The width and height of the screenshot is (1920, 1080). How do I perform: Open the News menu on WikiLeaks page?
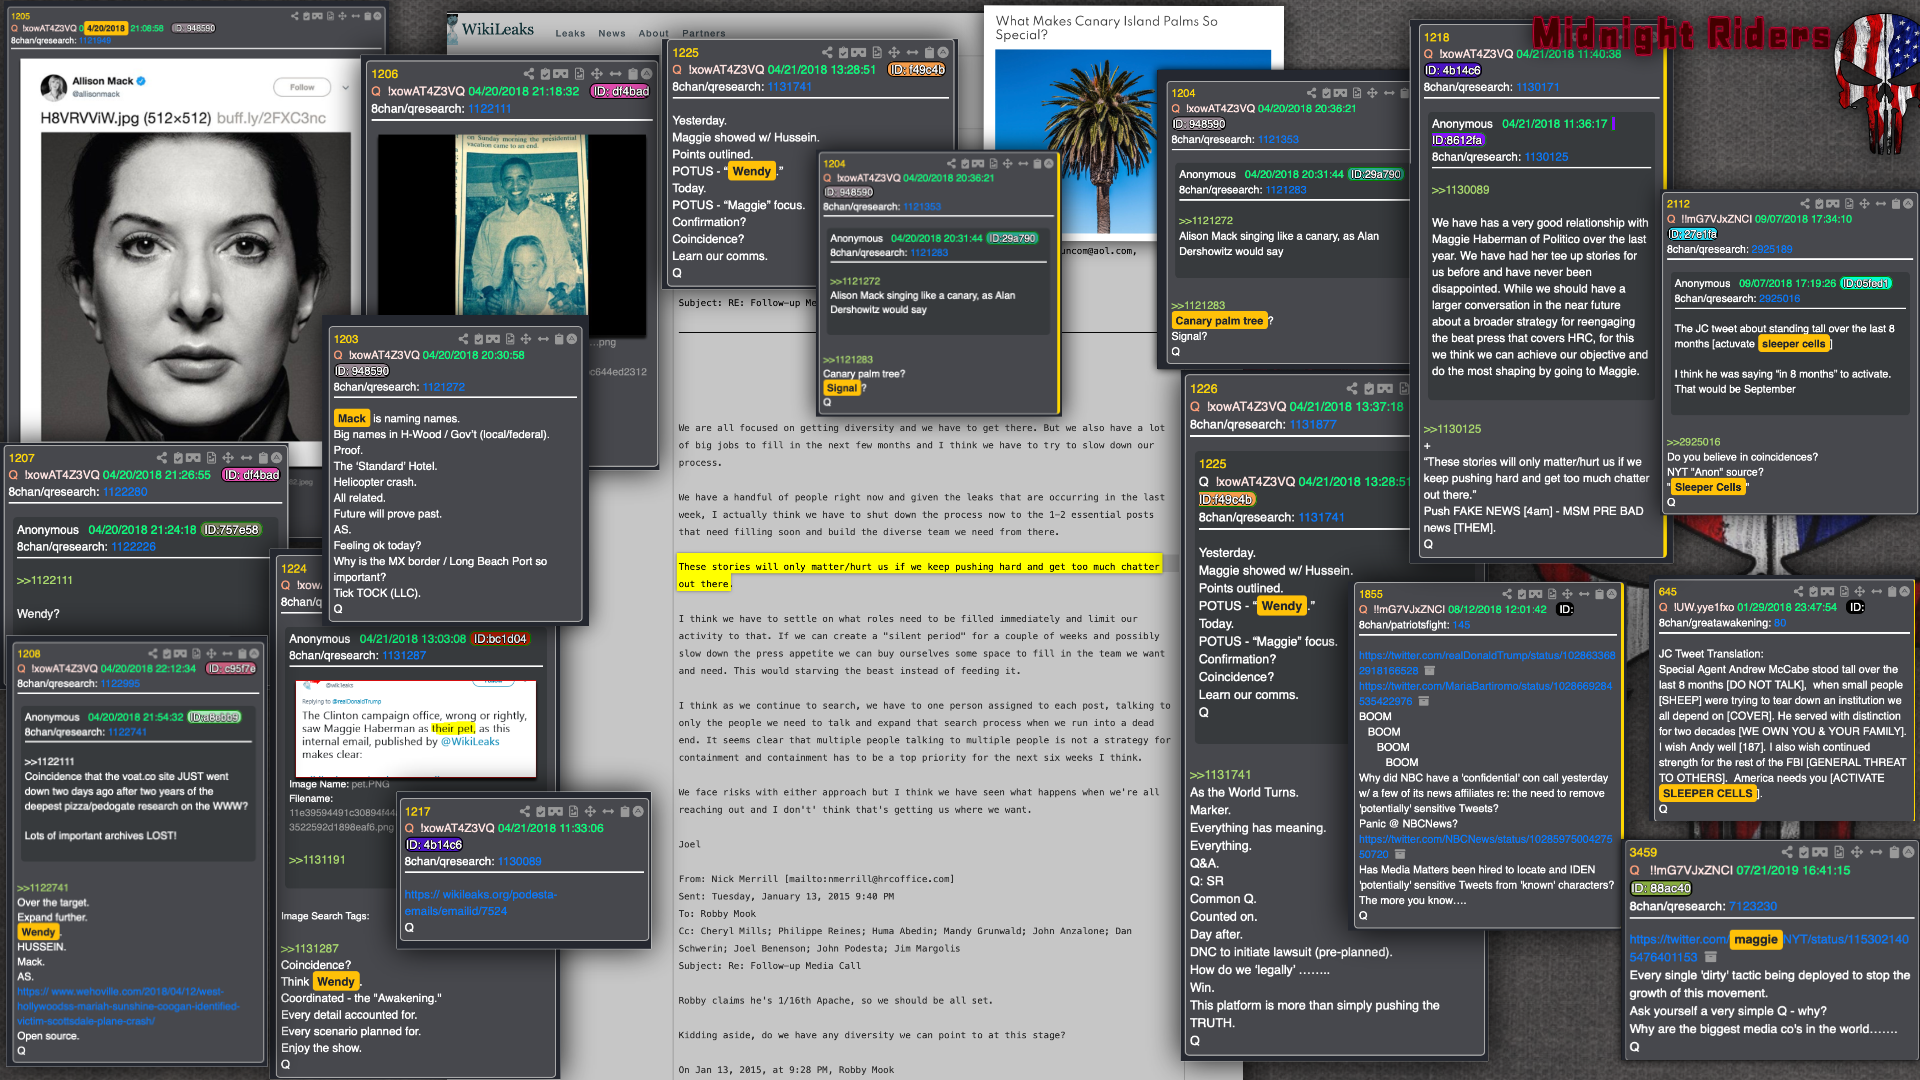pyautogui.click(x=612, y=33)
